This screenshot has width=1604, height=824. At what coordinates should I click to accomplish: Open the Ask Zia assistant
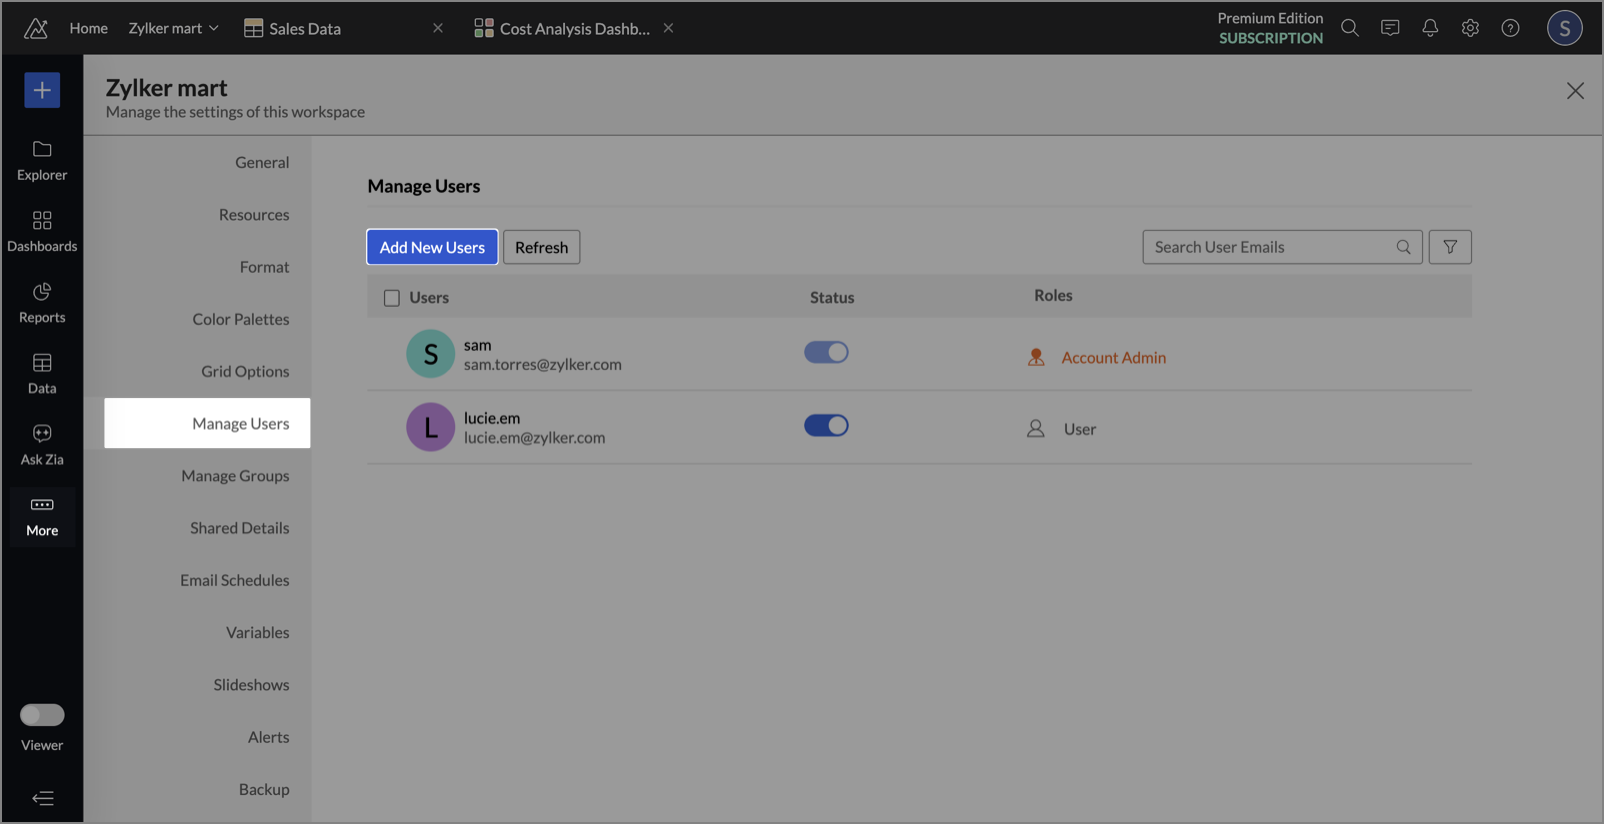[x=42, y=444]
